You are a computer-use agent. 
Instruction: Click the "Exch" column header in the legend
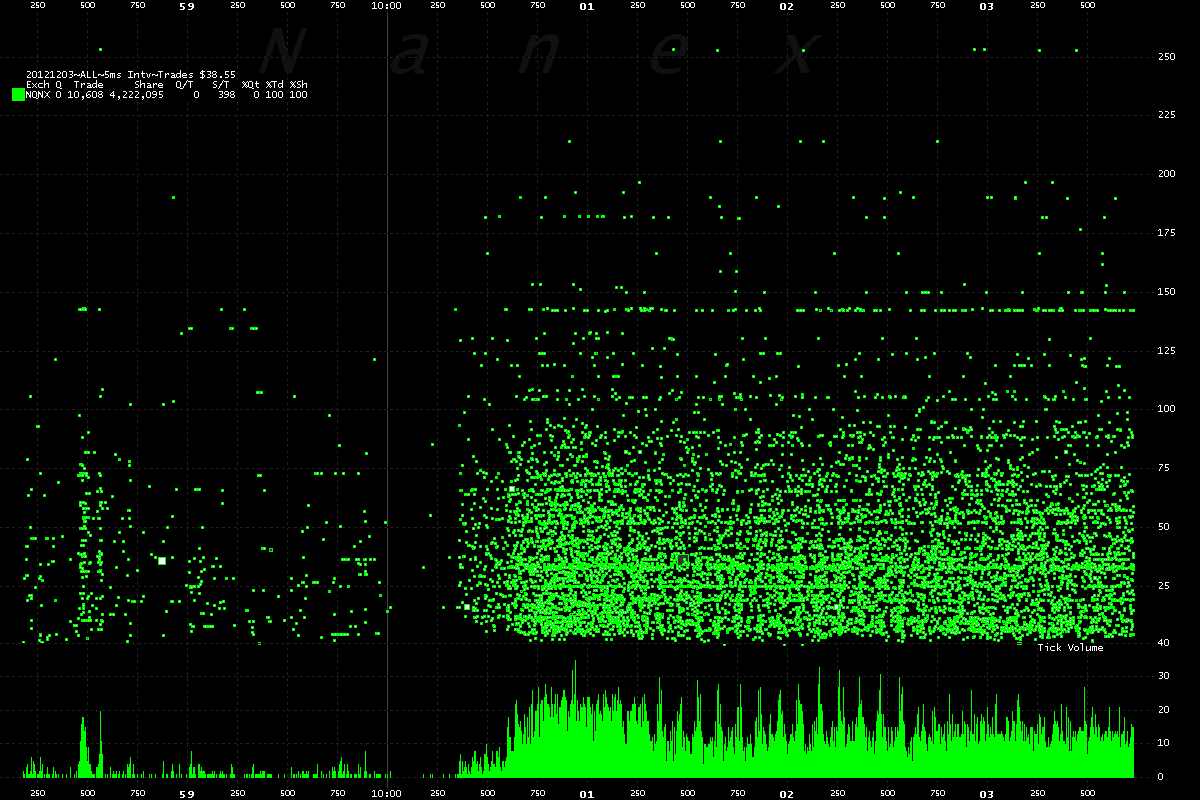point(38,84)
